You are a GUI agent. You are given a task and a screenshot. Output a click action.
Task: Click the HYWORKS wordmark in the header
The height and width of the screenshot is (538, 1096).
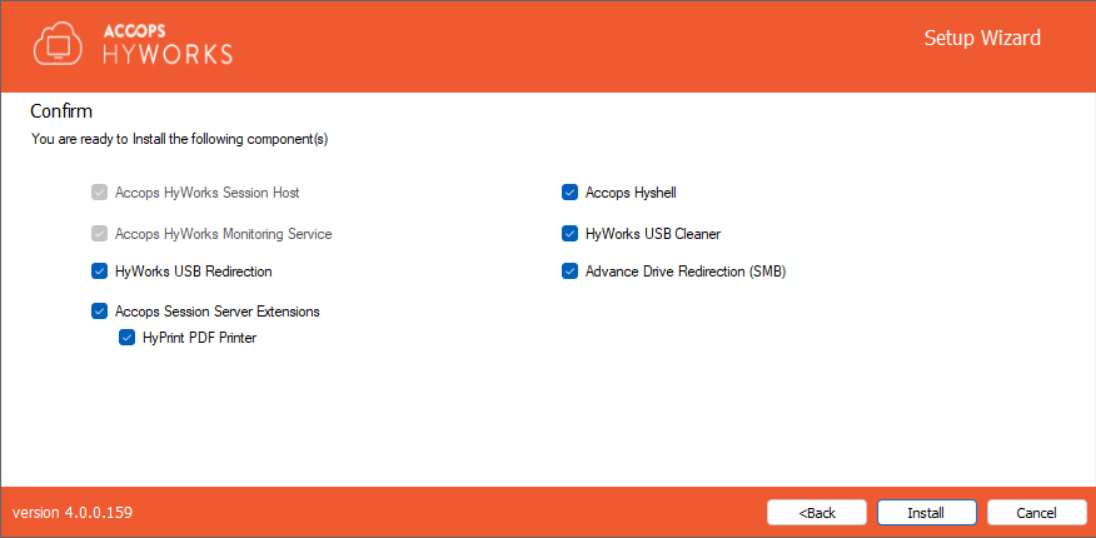click(168, 54)
